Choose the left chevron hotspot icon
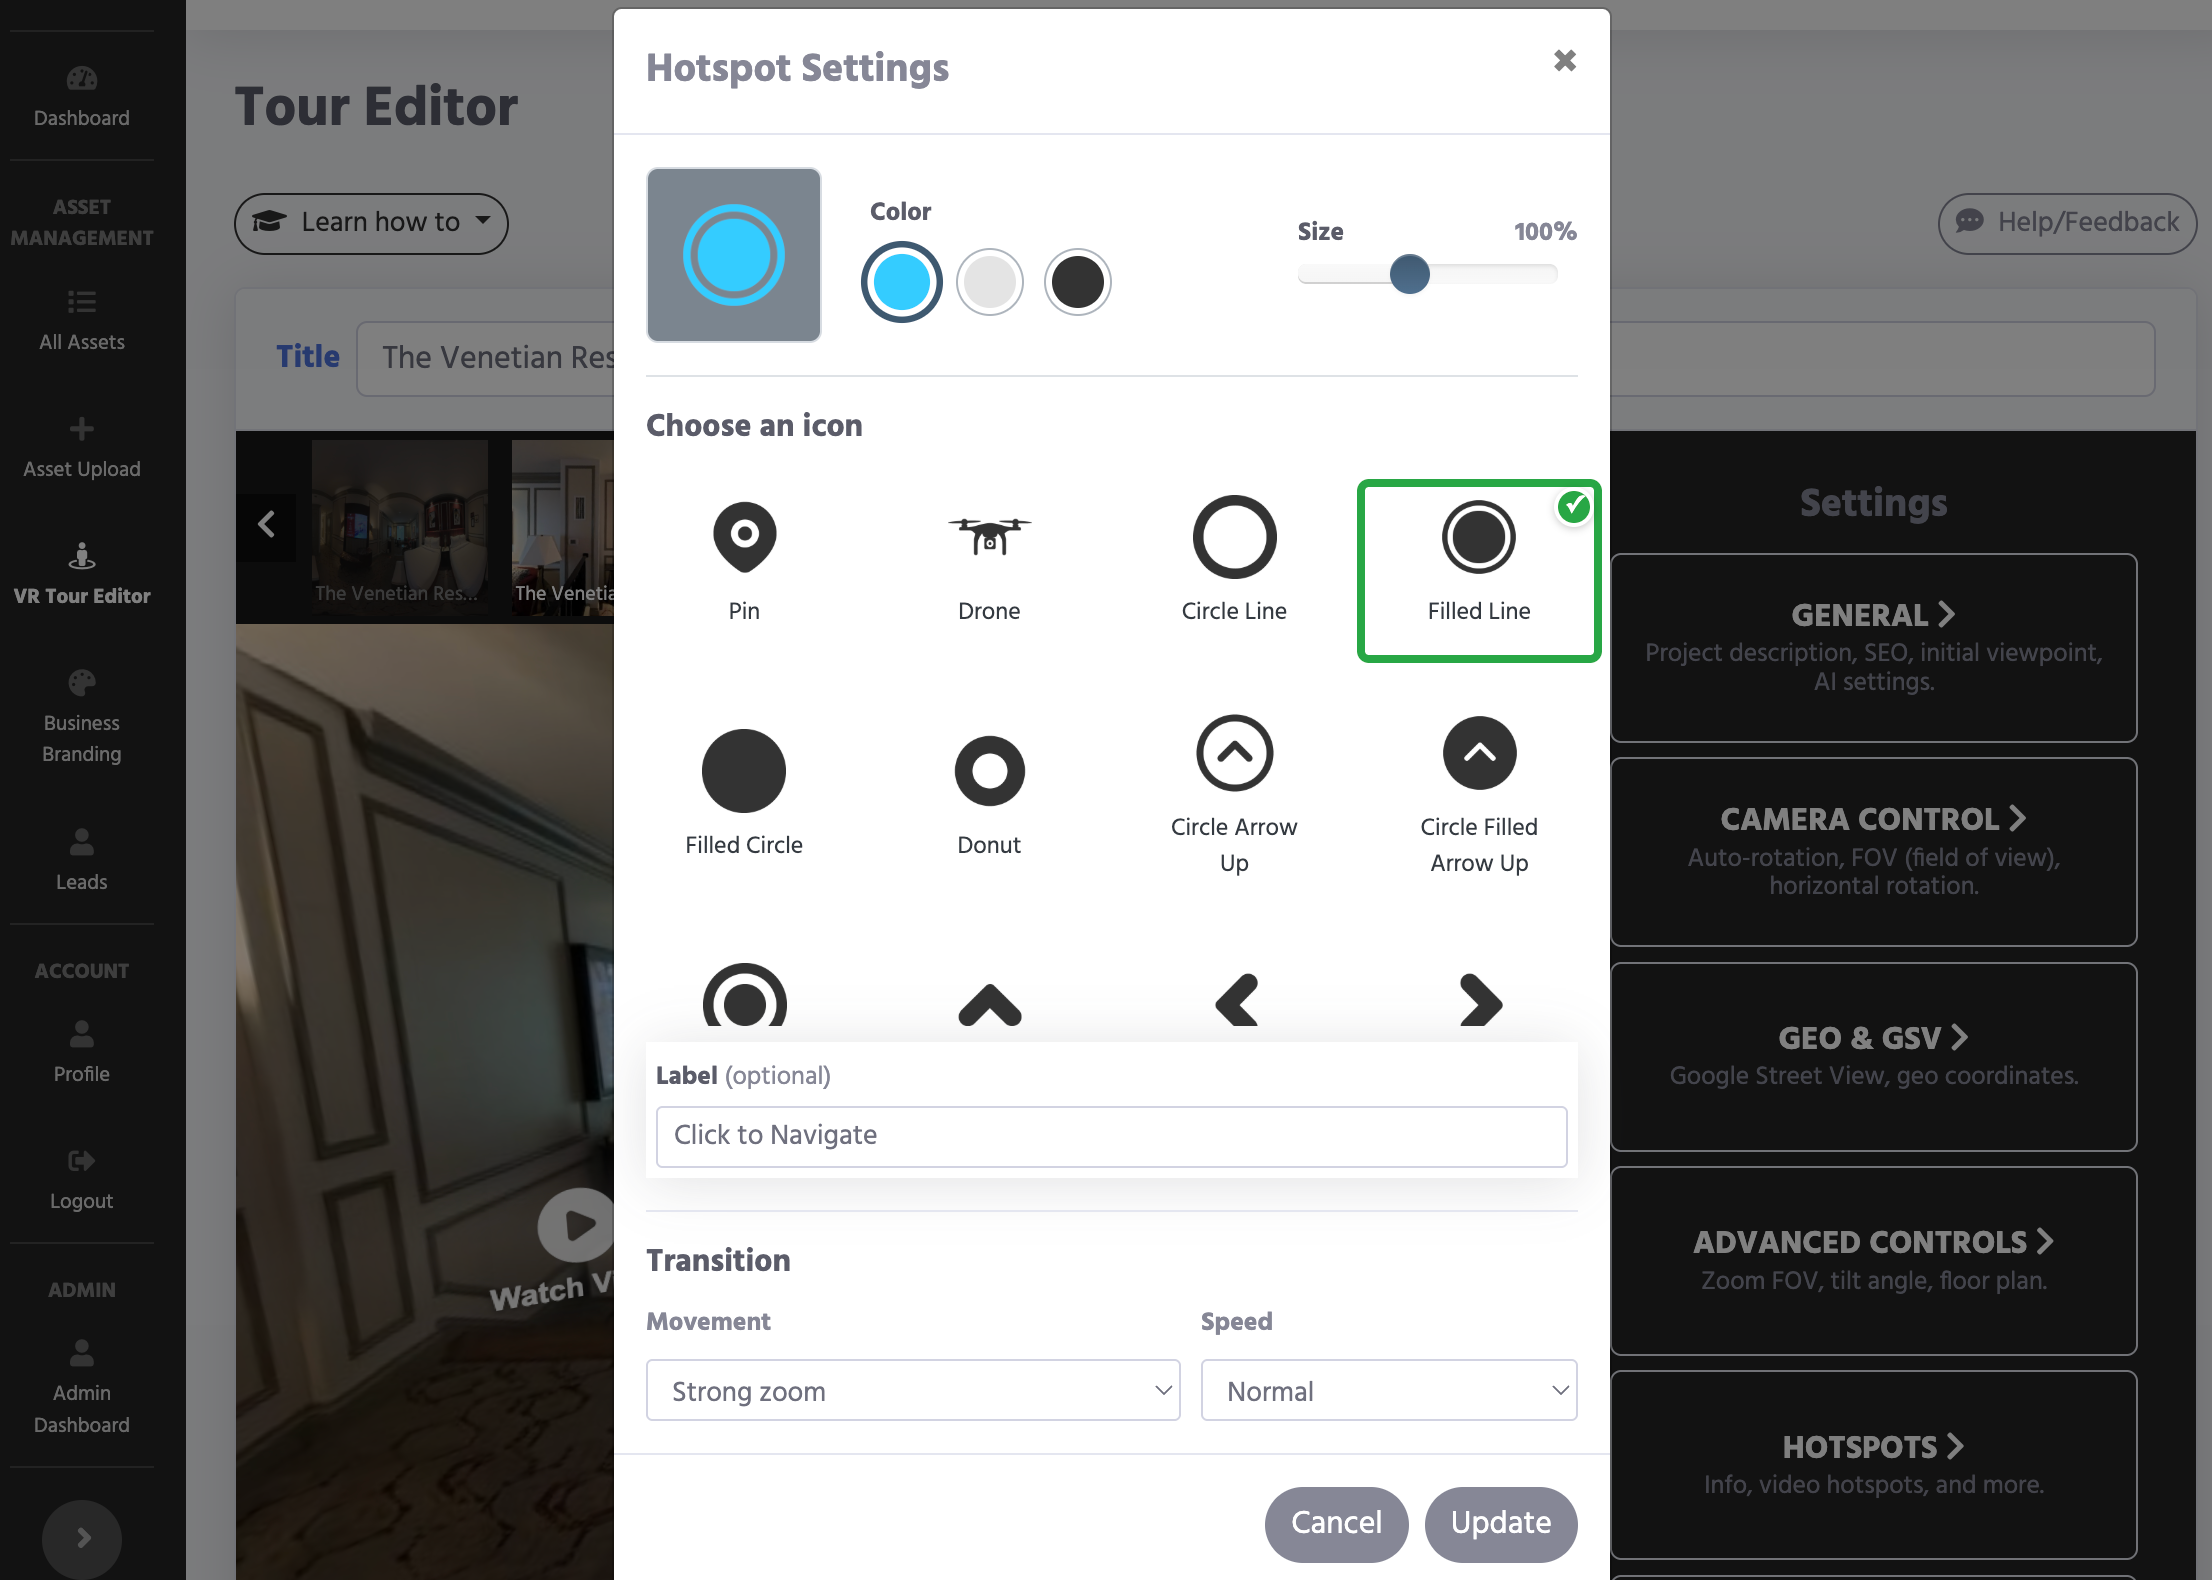2212x1580 pixels. tap(1236, 1000)
